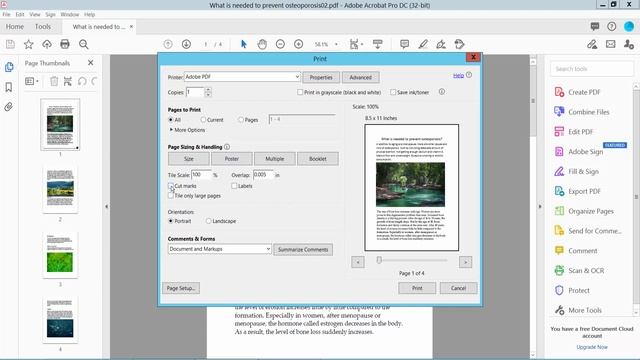Image resolution: width=640 pixels, height=360 pixels.
Task: Go to previous page arrow icon
Action: 168,44
